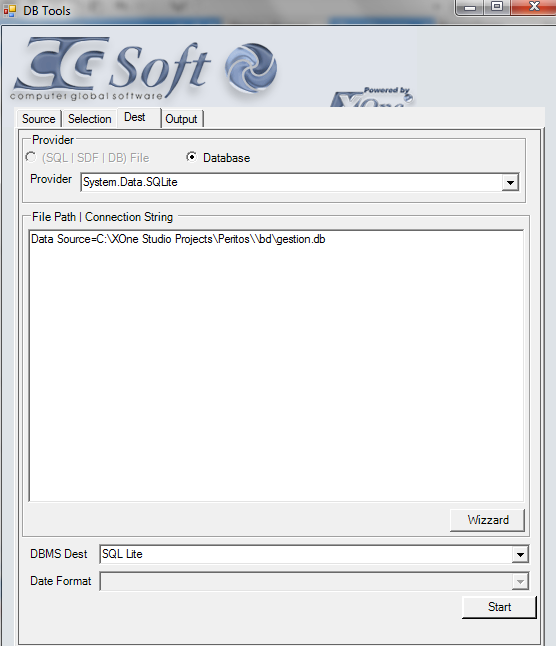Screen dimensions: 556x646
Task: Select the (SQL | SDF | DB) File option
Action: pyautogui.click(x=31, y=157)
